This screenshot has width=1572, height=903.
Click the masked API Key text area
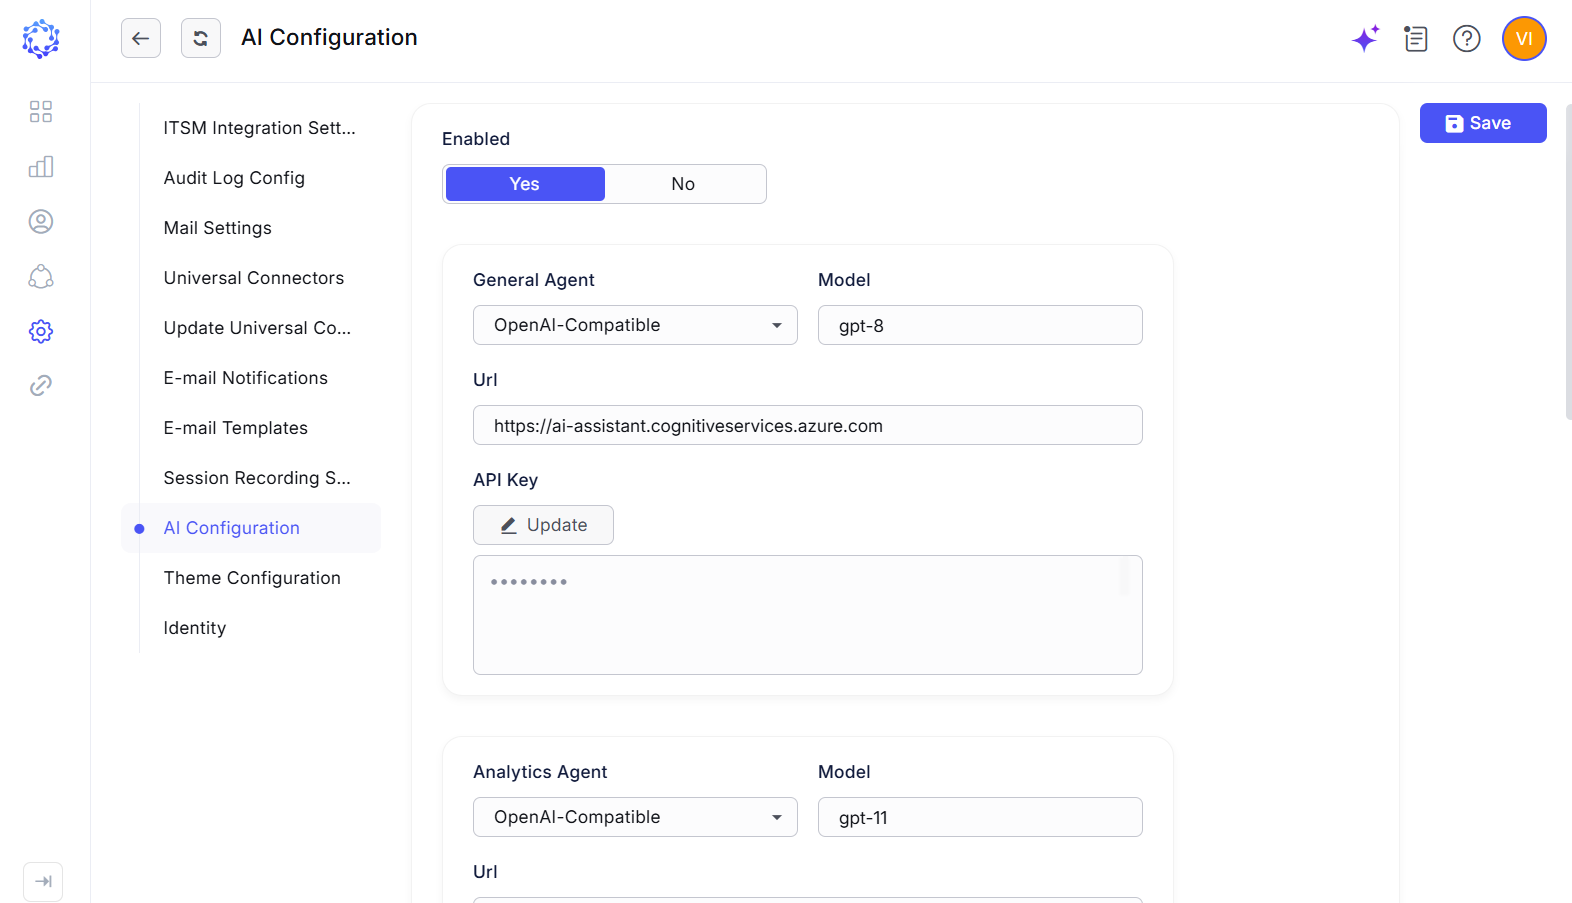(x=808, y=615)
